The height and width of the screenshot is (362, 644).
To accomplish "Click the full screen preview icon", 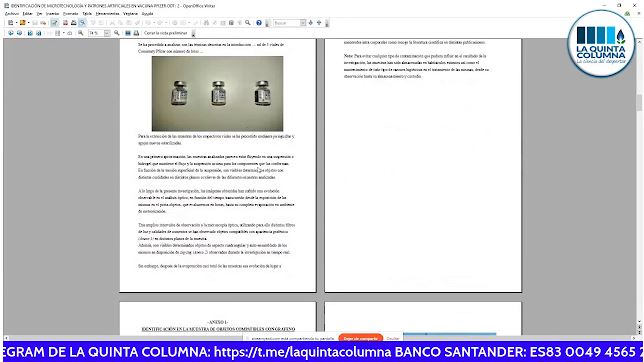I will coord(128,33).
